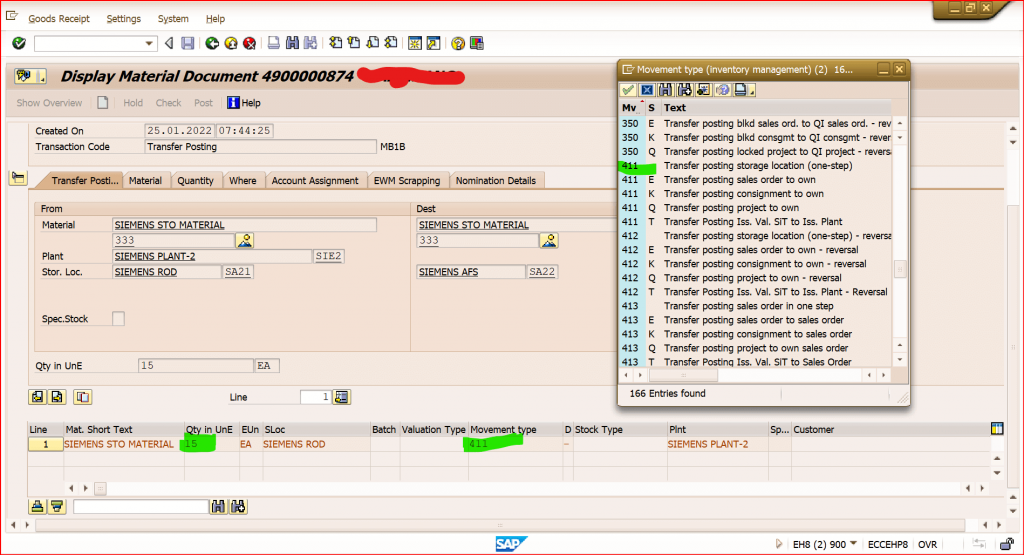The width and height of the screenshot is (1024, 555).
Task: Click the personal value list icon in Movement type popup
Action: click(703, 89)
